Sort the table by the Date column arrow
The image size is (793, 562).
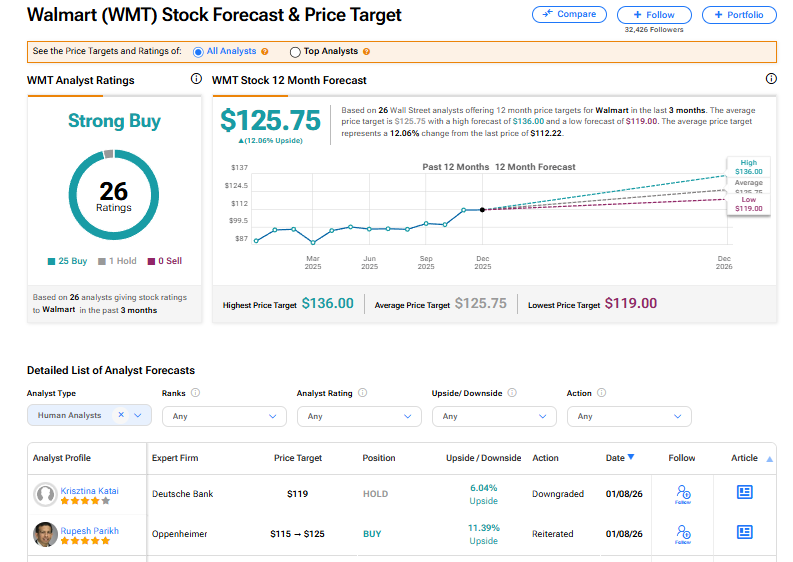click(x=630, y=458)
